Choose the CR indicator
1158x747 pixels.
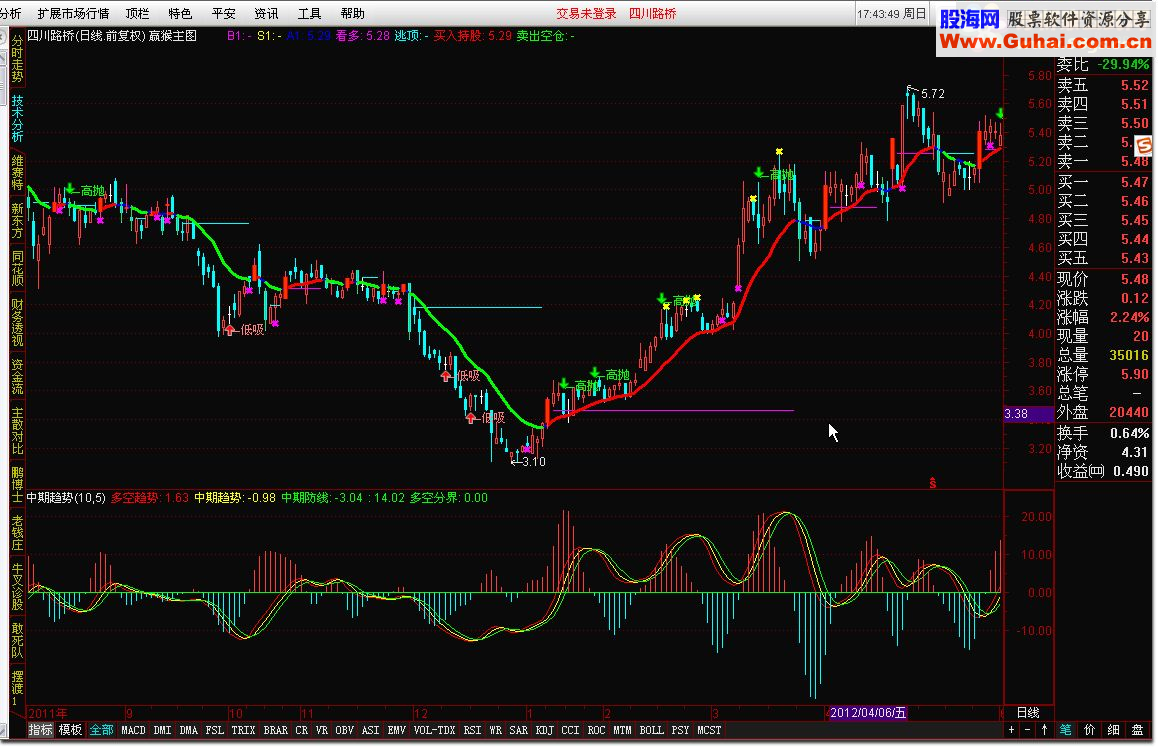pos(301,731)
